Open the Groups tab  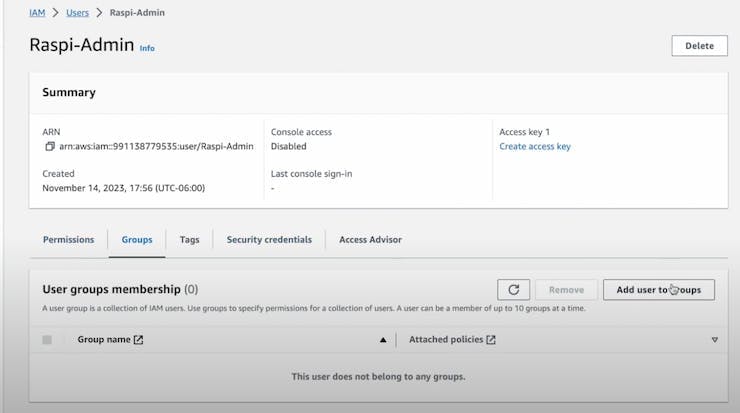(137, 240)
